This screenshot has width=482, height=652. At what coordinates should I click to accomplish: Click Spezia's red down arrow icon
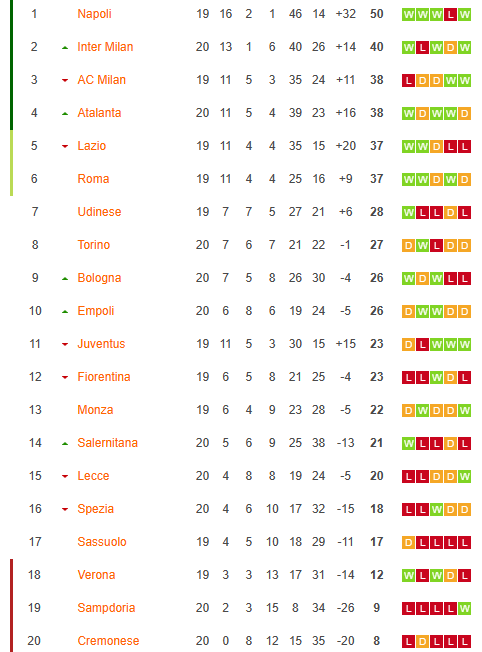click(65, 509)
